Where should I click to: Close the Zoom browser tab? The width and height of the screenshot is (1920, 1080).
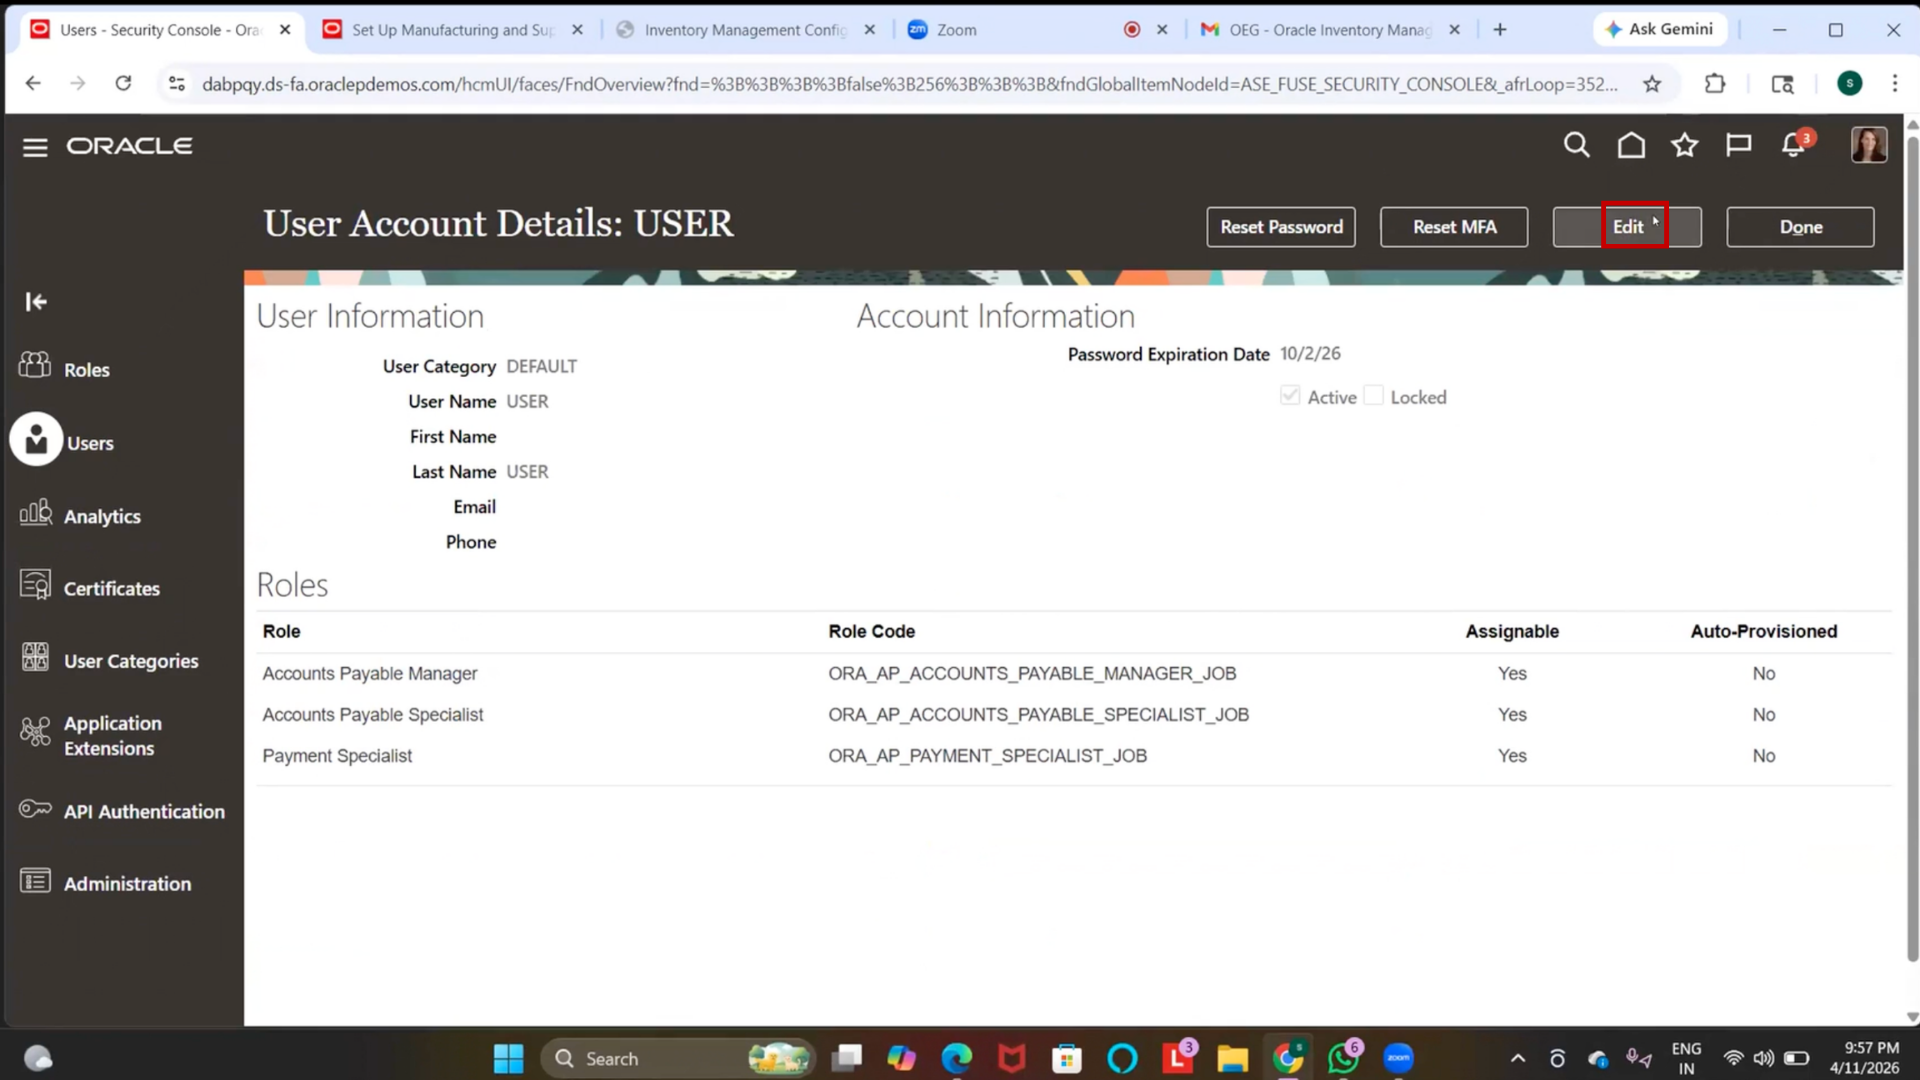(x=1162, y=30)
